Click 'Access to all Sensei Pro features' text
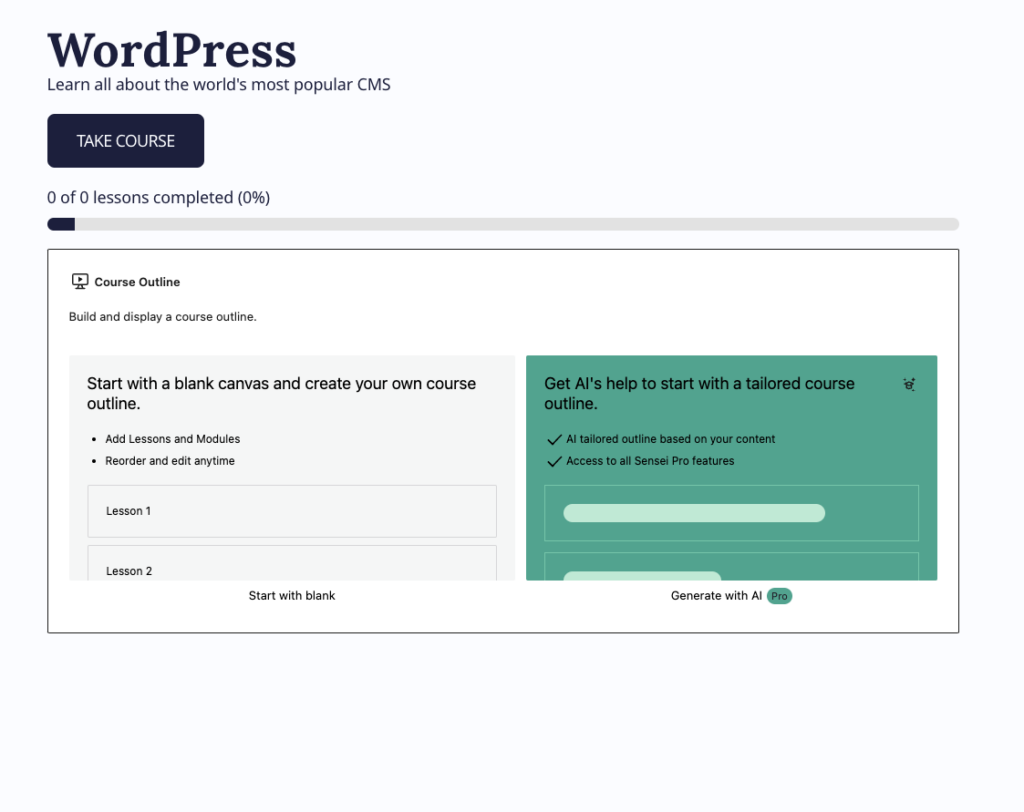This screenshot has height=812, width=1024. pos(650,461)
